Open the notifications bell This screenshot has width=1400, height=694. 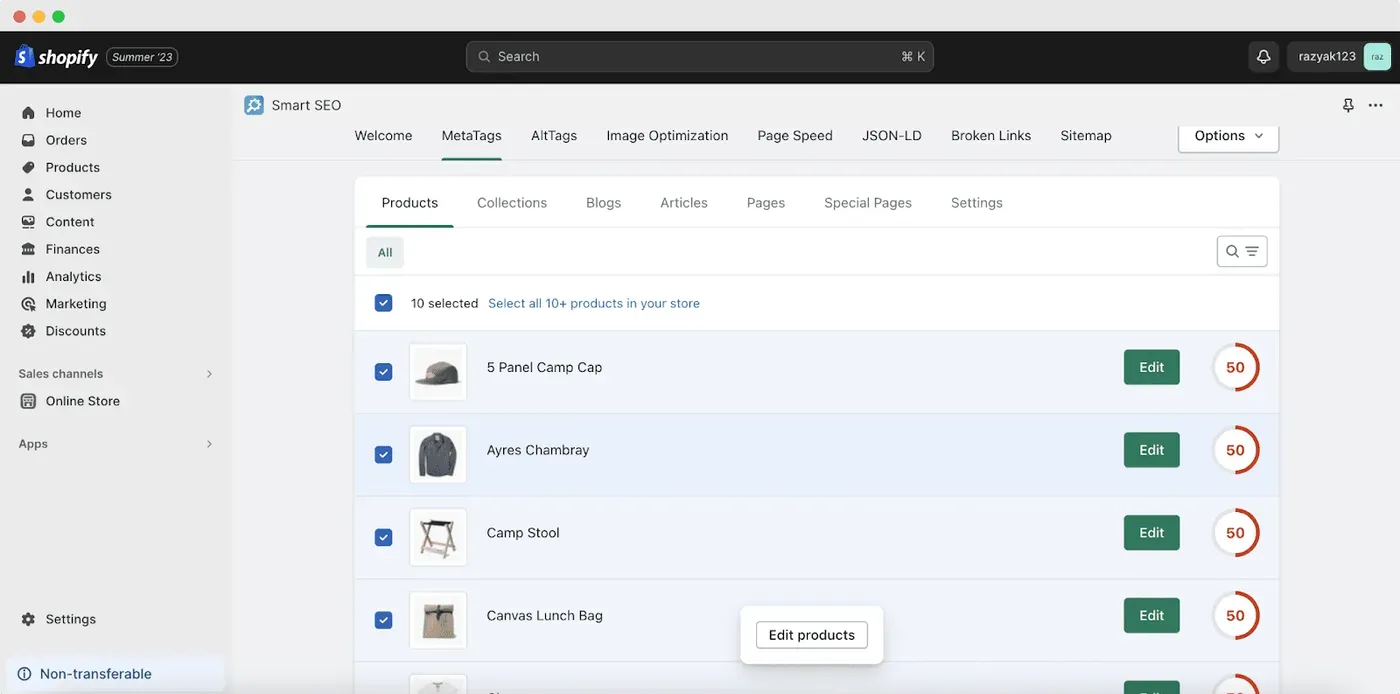(x=1263, y=57)
